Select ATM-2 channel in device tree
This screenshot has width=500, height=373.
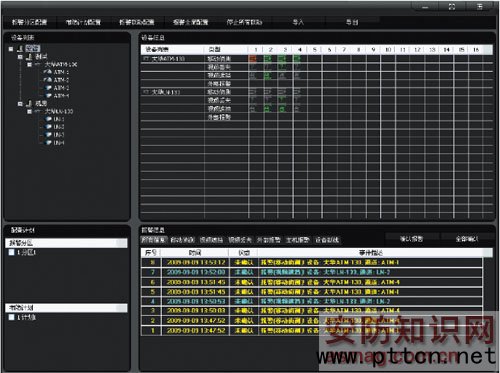[x=61, y=80]
